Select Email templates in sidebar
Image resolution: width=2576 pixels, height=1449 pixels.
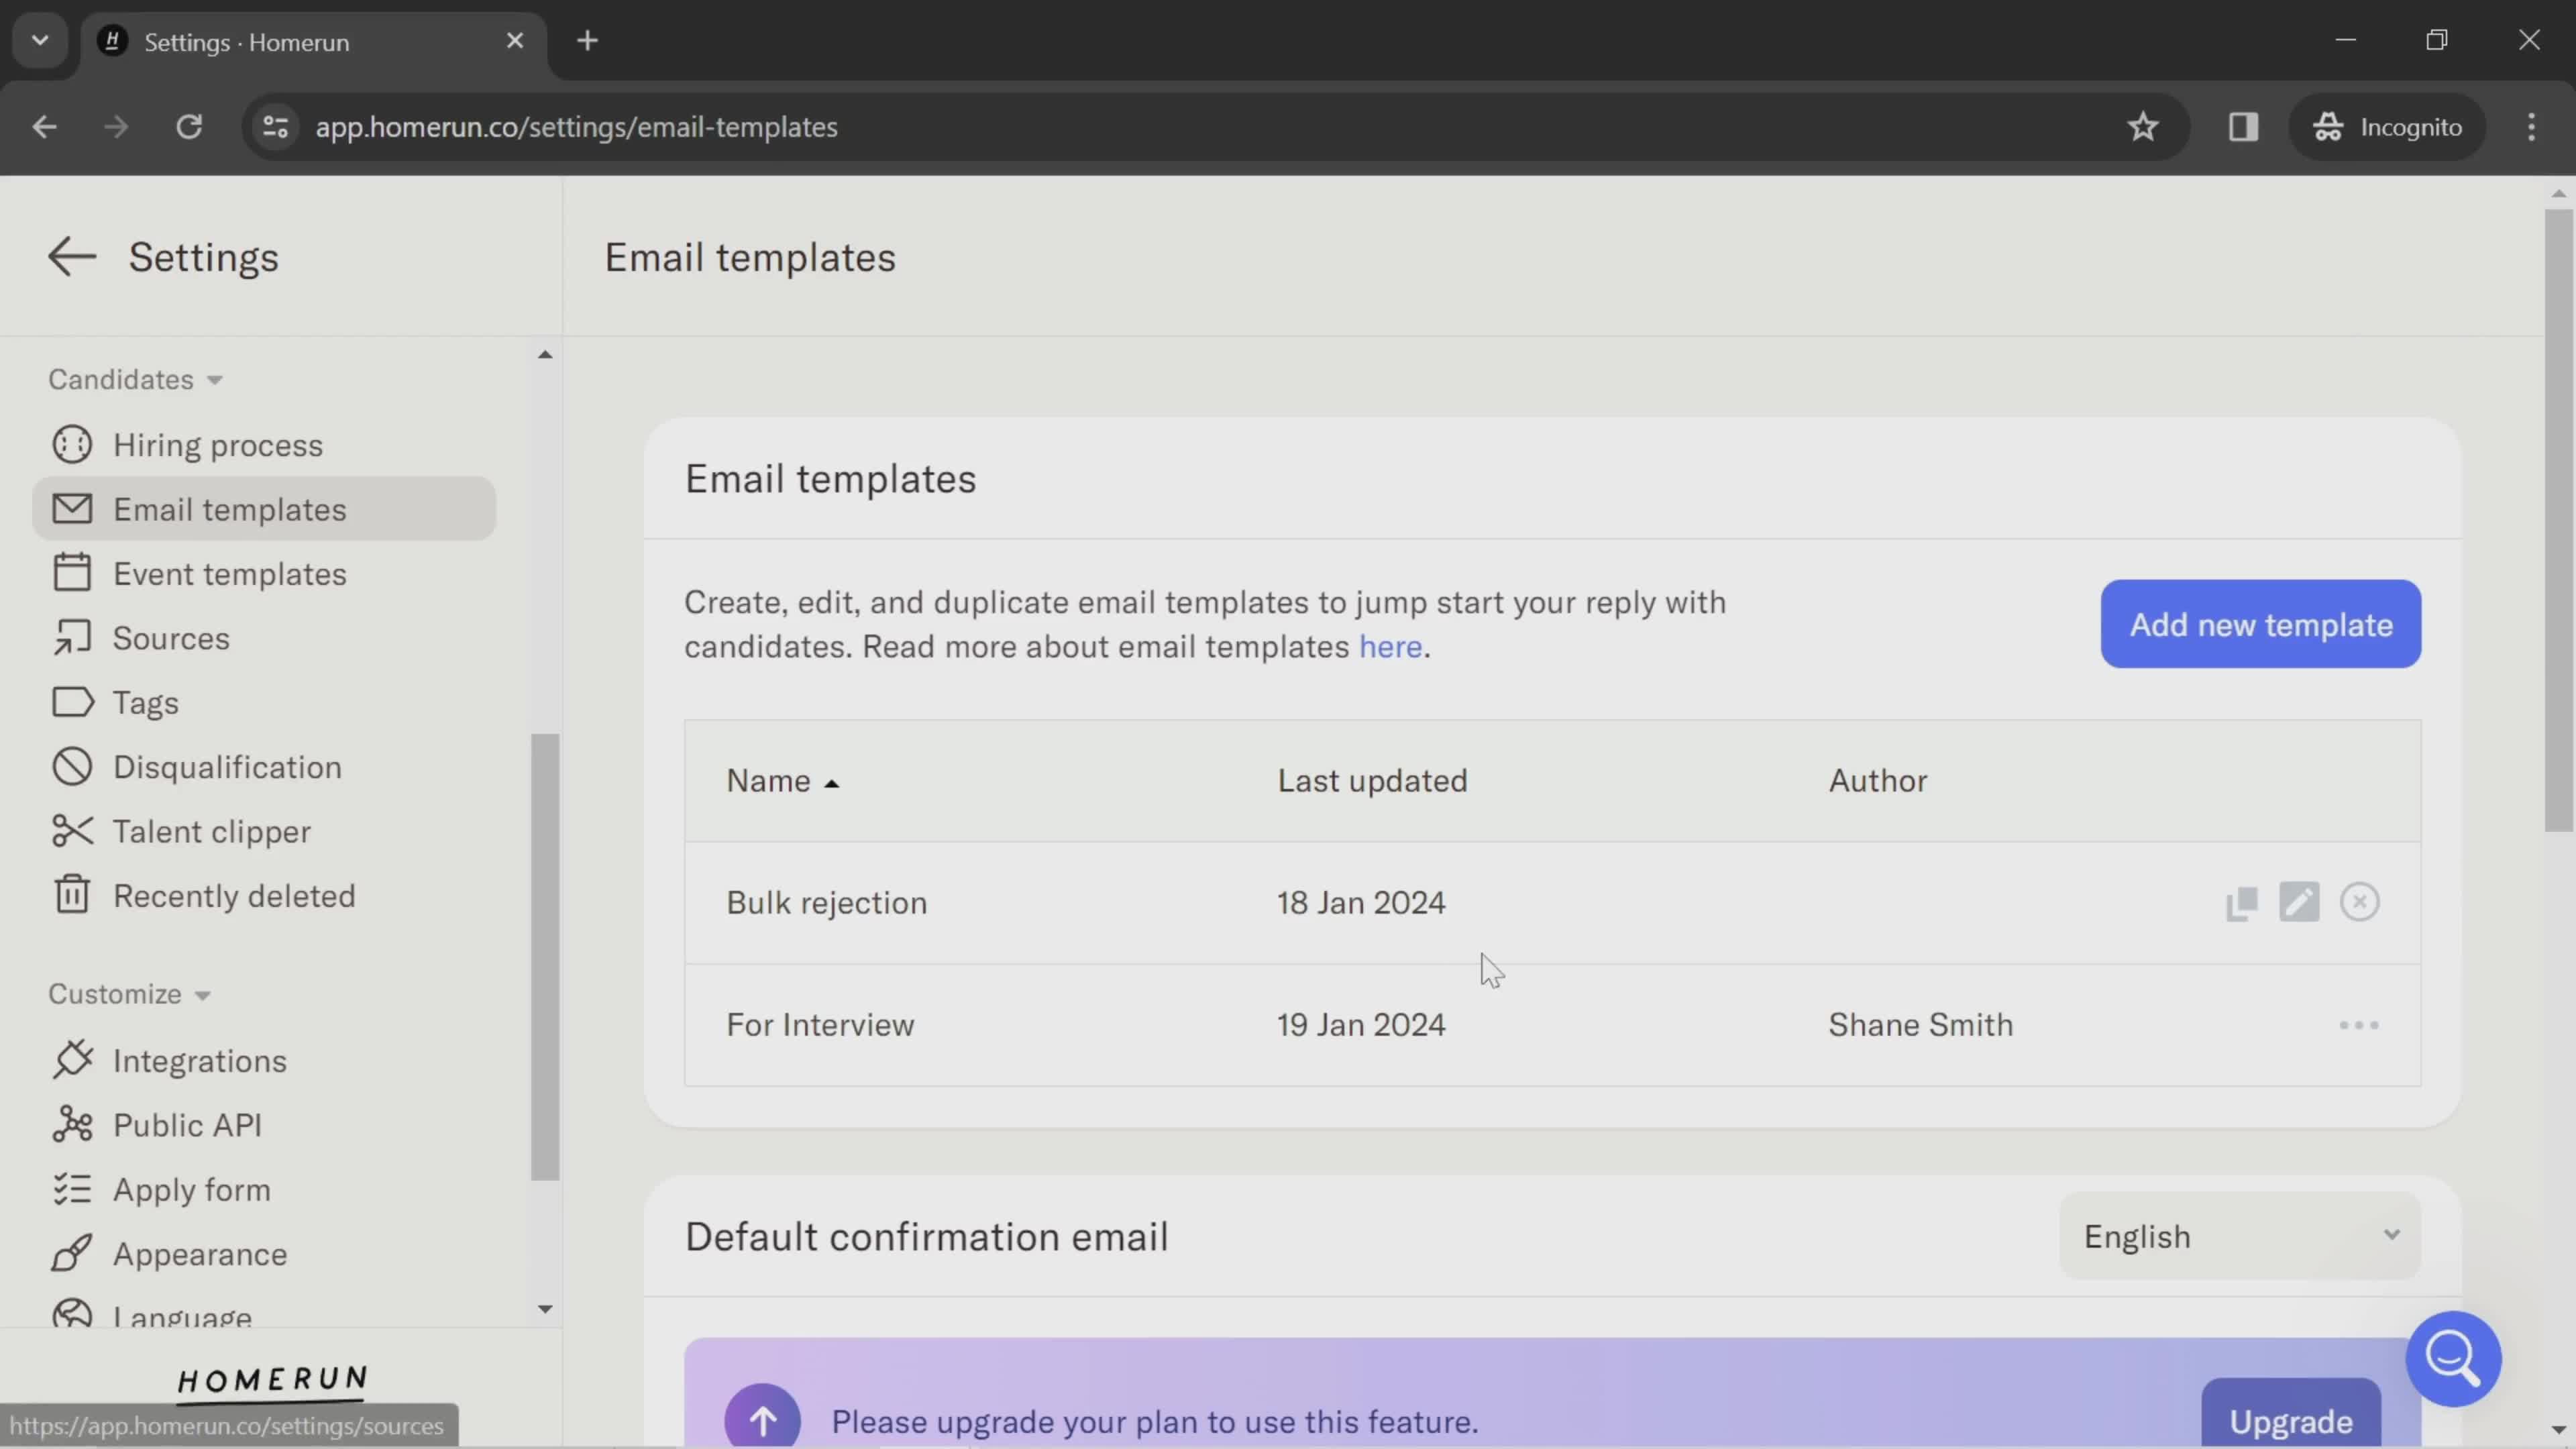264,509
